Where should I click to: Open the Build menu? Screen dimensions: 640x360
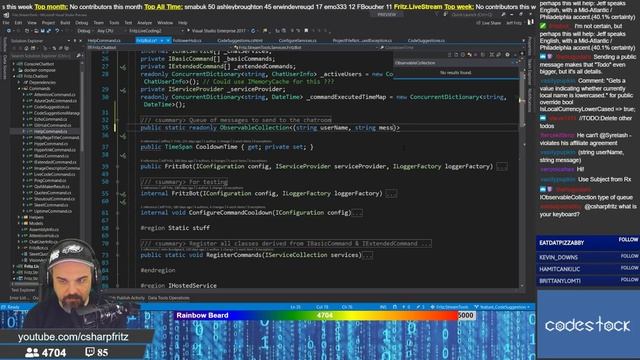pyautogui.click(x=65, y=23)
